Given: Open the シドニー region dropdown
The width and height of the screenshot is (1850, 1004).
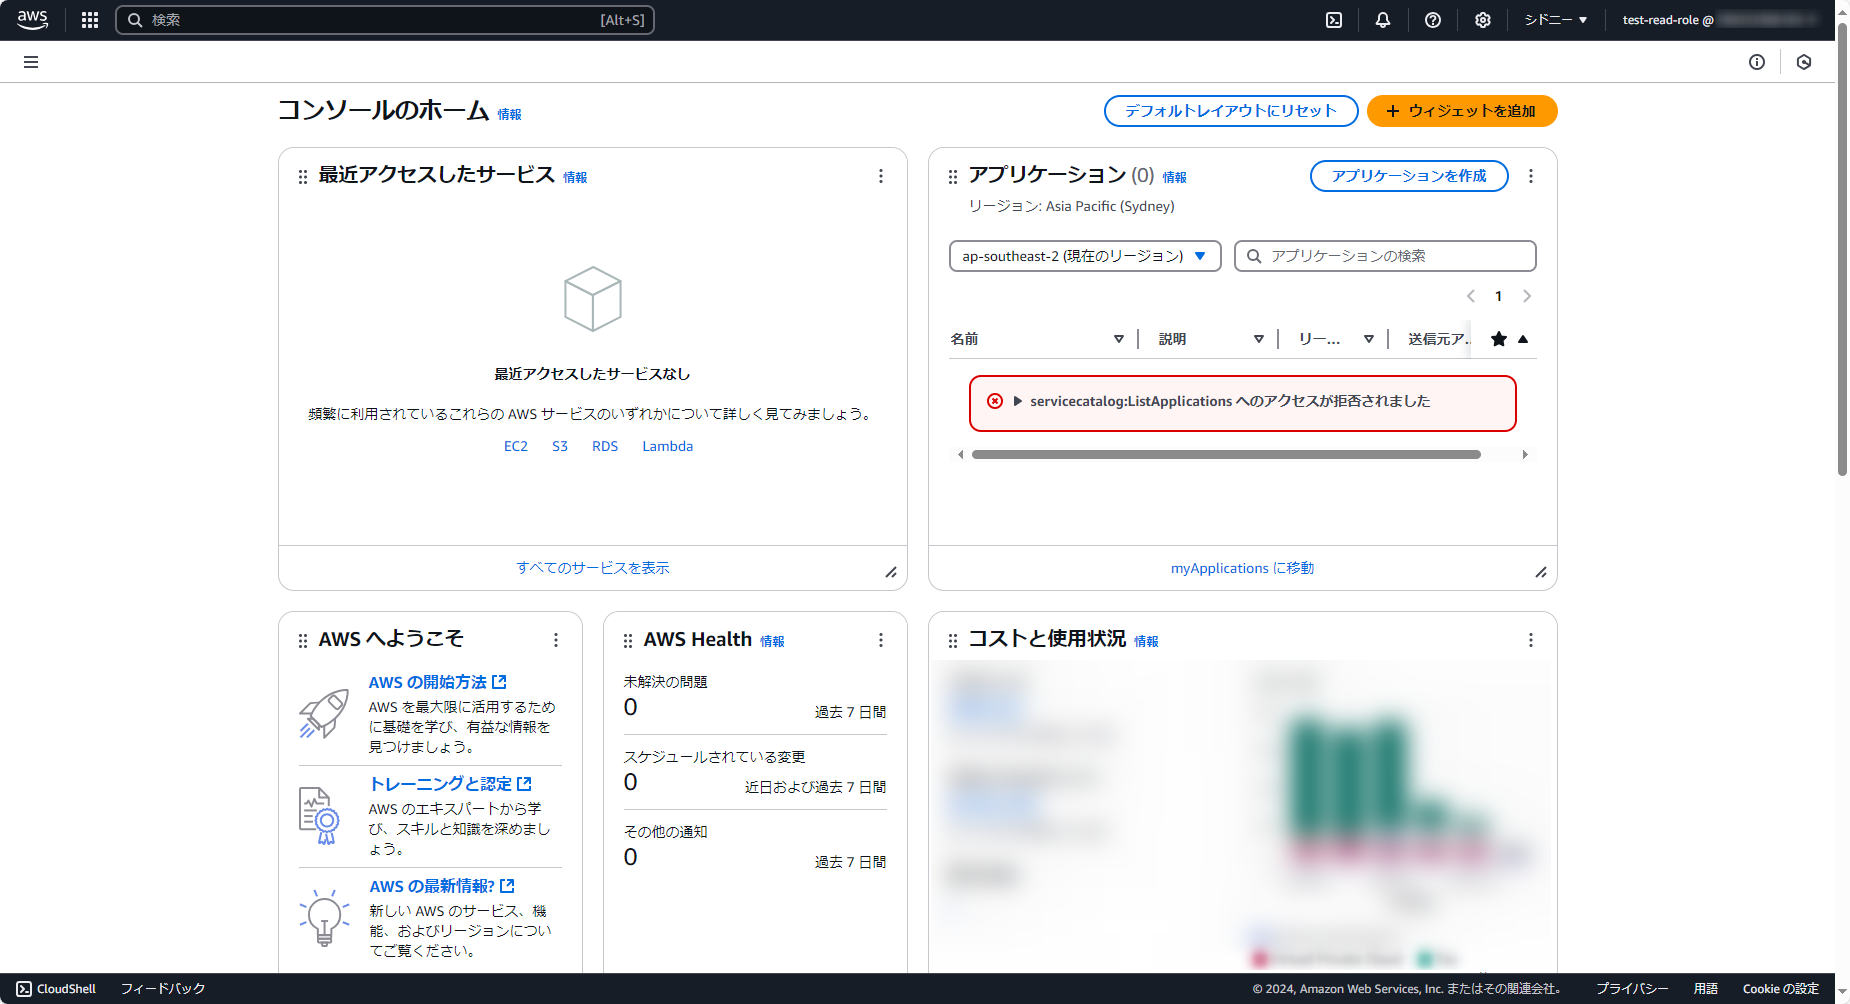Looking at the screenshot, I should pos(1556,20).
